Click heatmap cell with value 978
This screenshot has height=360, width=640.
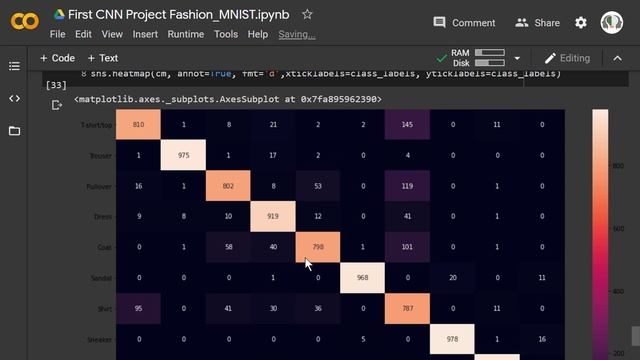pyautogui.click(x=452, y=339)
